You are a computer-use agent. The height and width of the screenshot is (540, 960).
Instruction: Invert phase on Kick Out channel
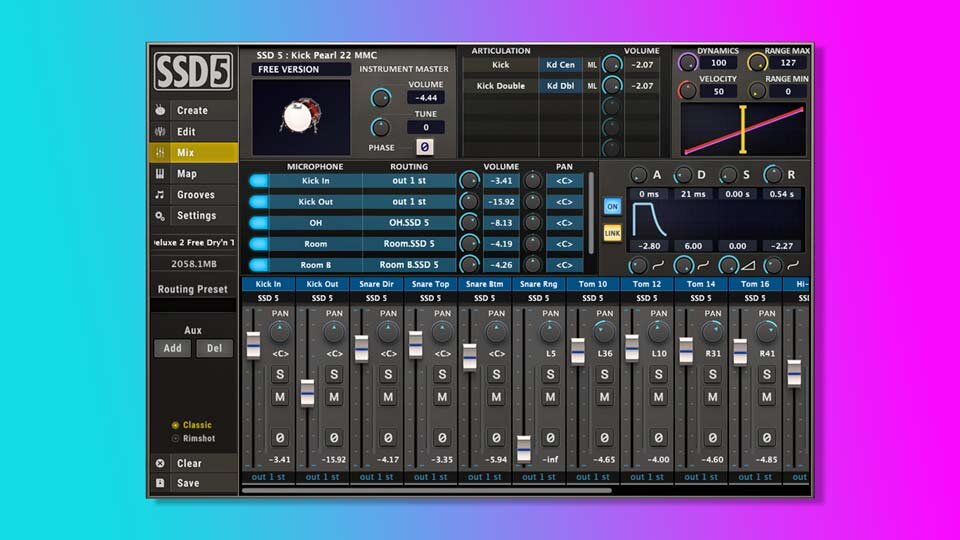(334, 438)
